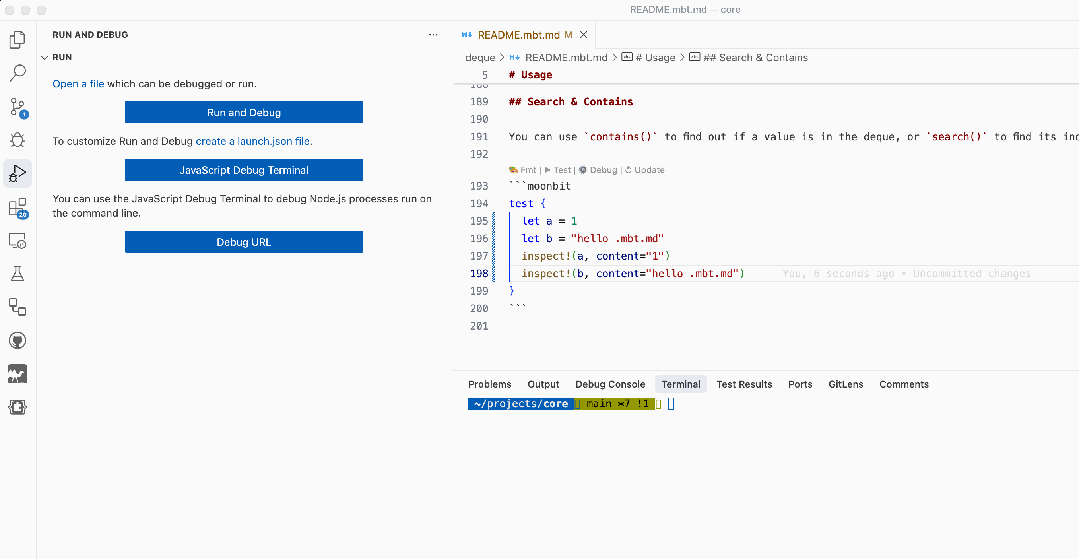Screen dimensions: 1079x559
Task: Click '## Search & Contains' breadcrumb segment
Action: click(x=749, y=57)
